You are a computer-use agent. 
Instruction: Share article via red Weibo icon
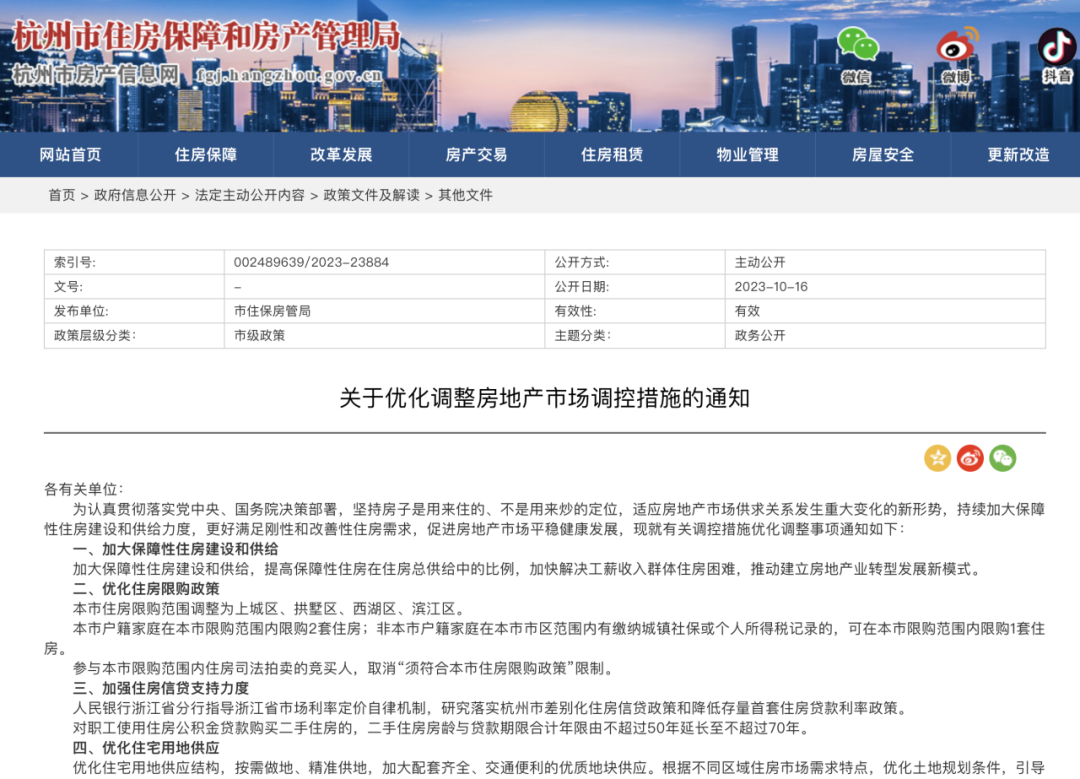click(x=970, y=458)
